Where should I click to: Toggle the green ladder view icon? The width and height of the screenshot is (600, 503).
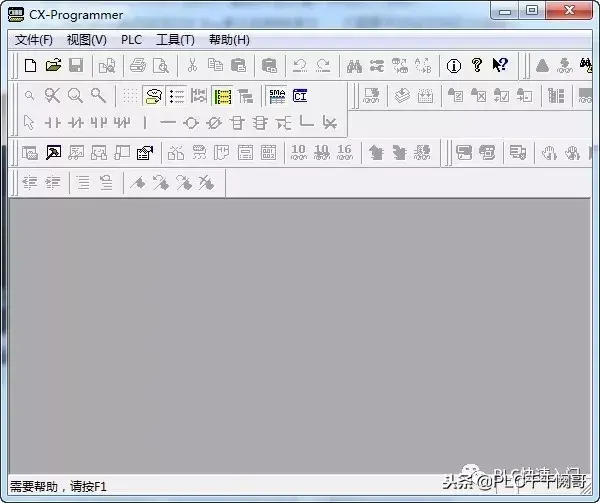pos(222,96)
